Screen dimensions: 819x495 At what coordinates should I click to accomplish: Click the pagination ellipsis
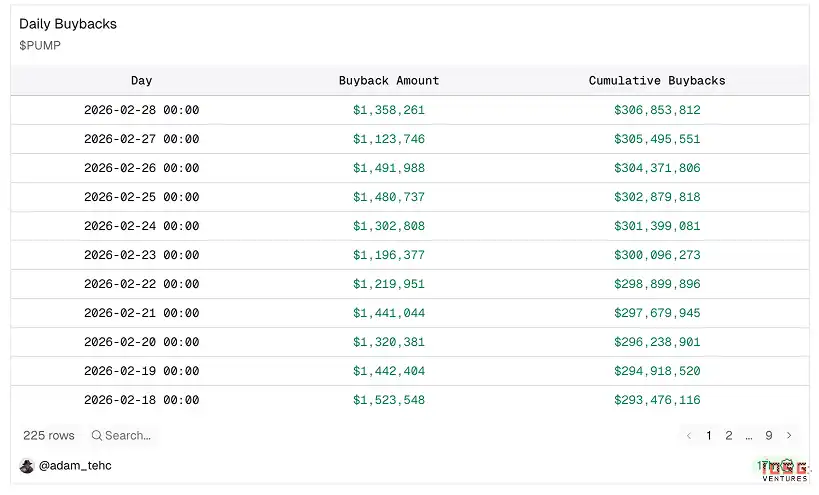pos(748,436)
